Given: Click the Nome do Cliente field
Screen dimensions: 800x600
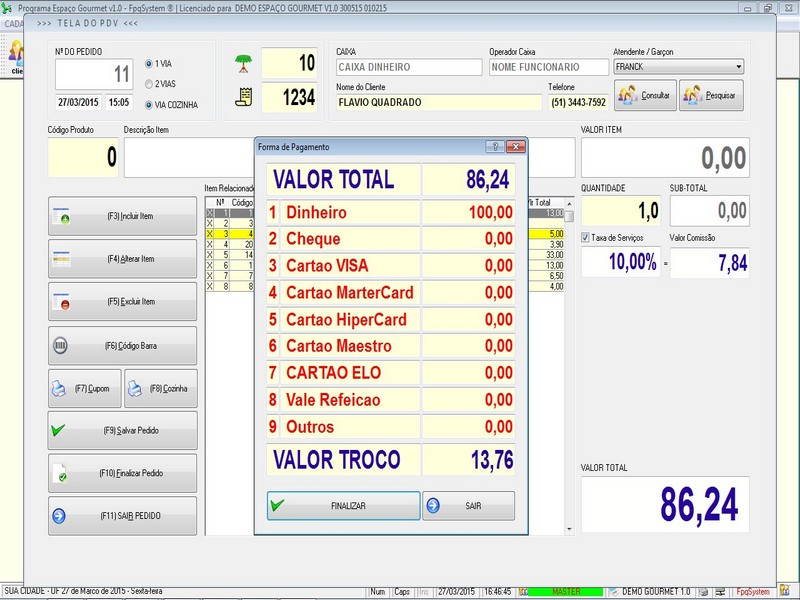Looking at the screenshot, I should click(438, 103).
